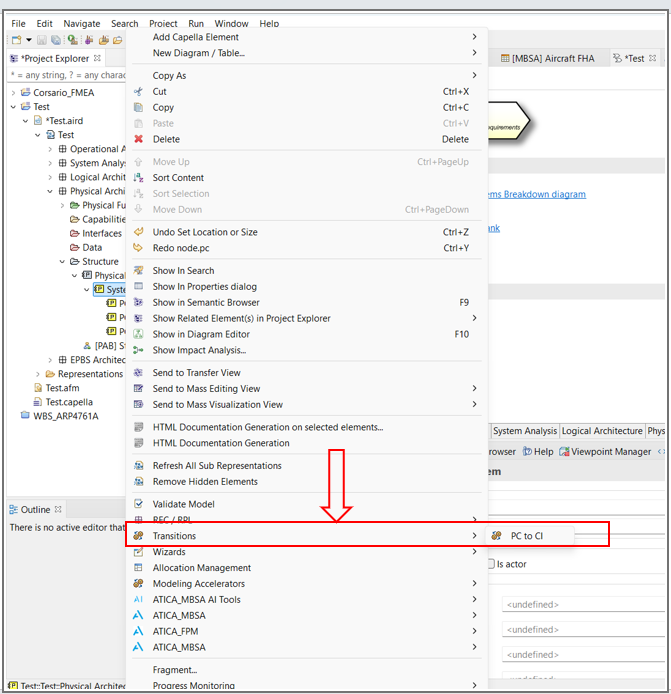The width and height of the screenshot is (671, 694).
Task: Expand the Operational Analysis tree node
Action: click(50, 149)
